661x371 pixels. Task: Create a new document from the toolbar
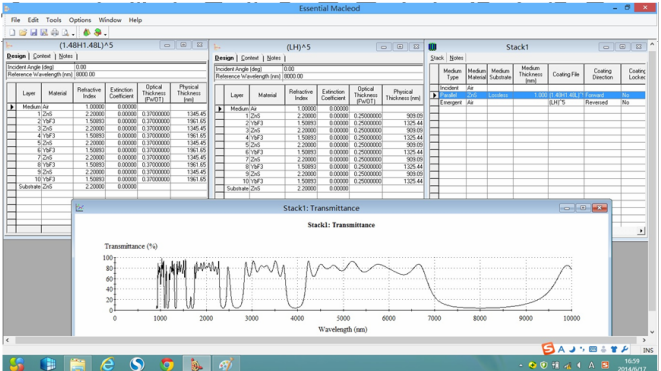point(12,32)
